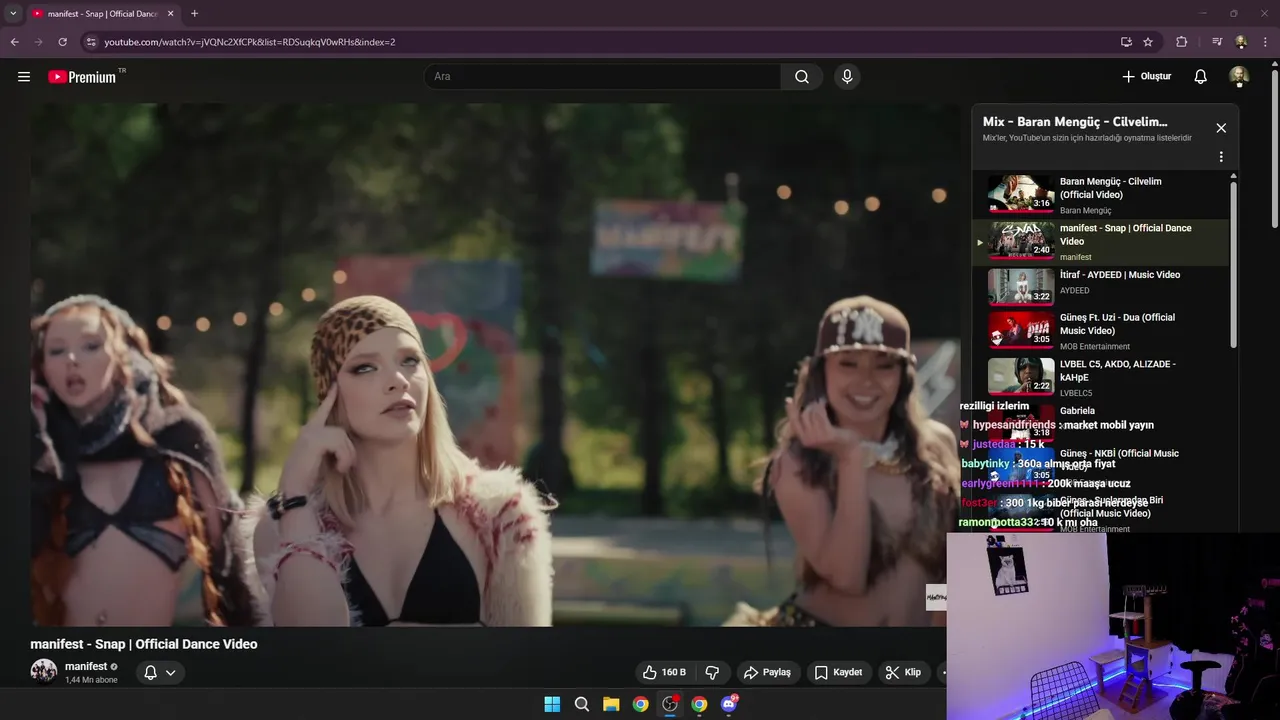Viewport: 1280px width, 720px height.
Task: Save video with Kaydet button
Action: coord(838,672)
